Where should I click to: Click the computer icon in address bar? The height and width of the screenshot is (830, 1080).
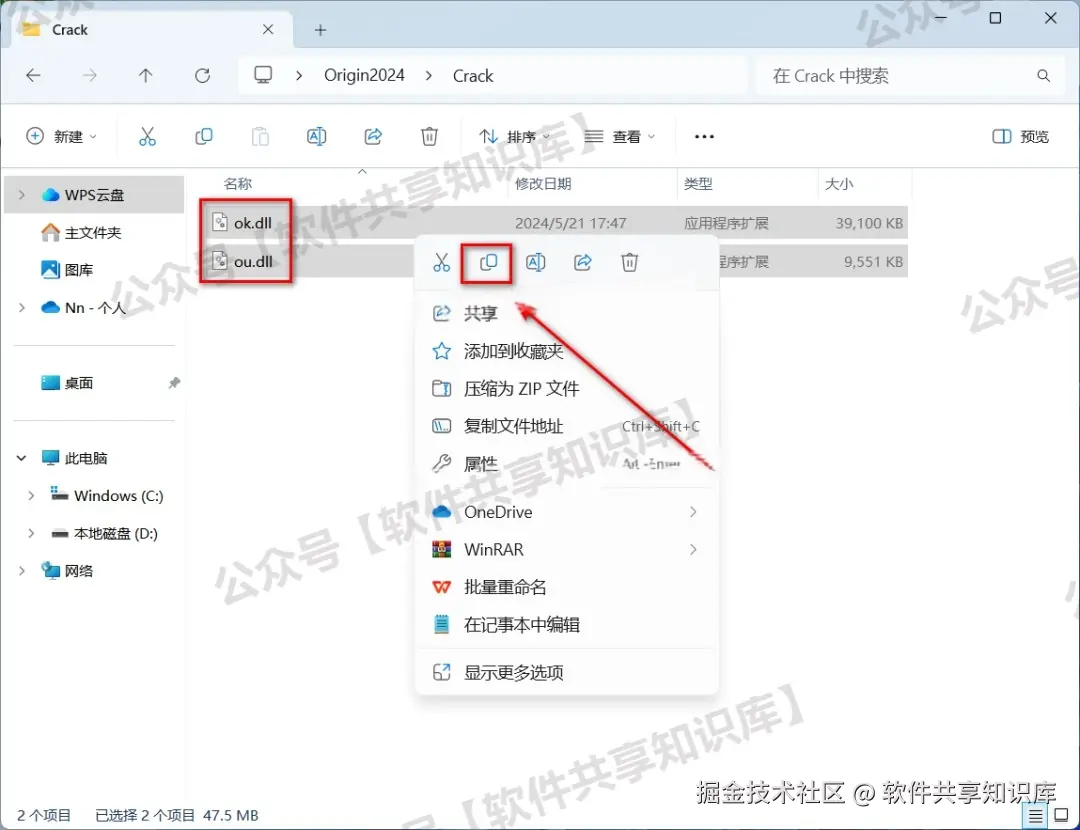pyautogui.click(x=263, y=75)
